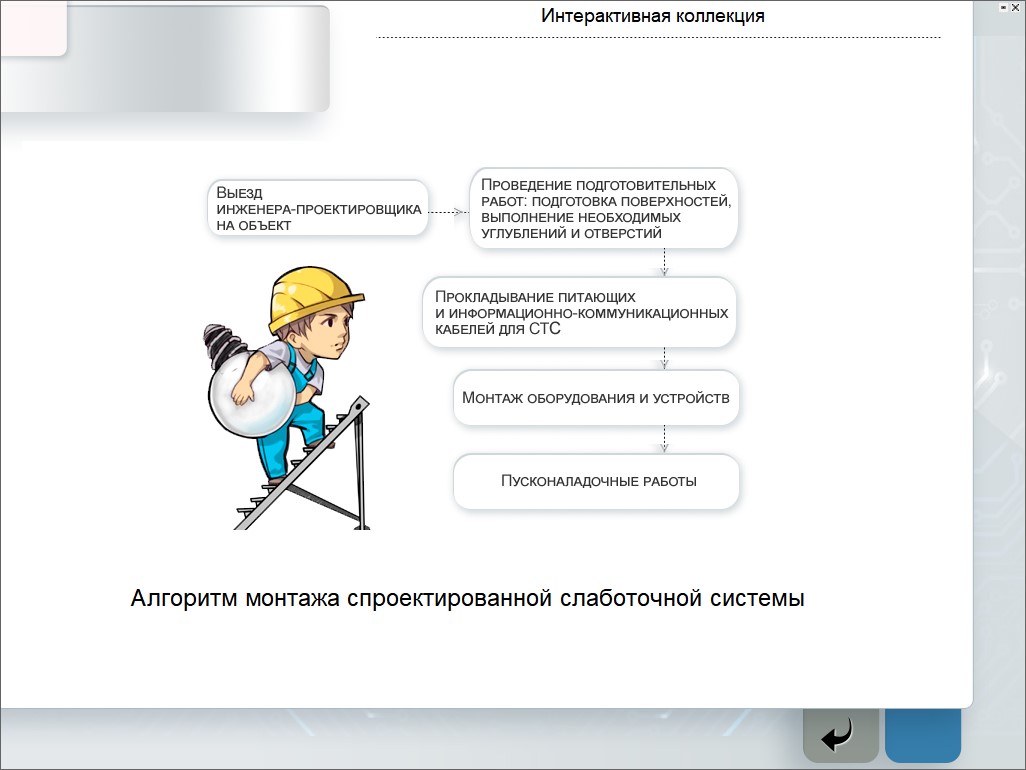The width and height of the screenshot is (1026, 770).
Task: Click the arrow pointing to 'Пусконаладочные работы'
Action: [665, 440]
